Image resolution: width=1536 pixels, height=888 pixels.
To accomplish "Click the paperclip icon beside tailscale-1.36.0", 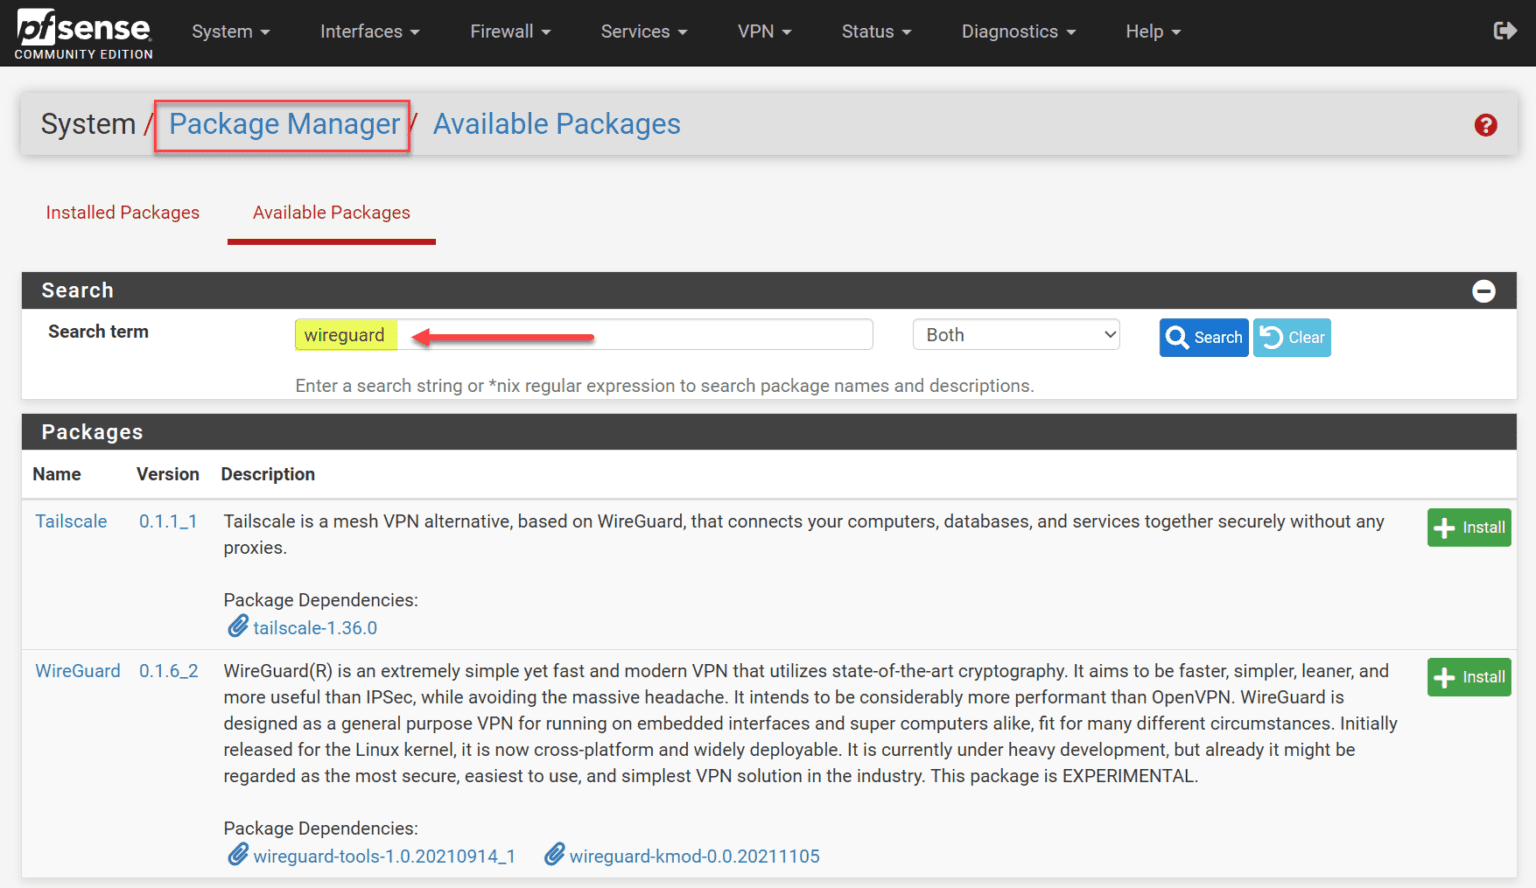I will (238, 626).
